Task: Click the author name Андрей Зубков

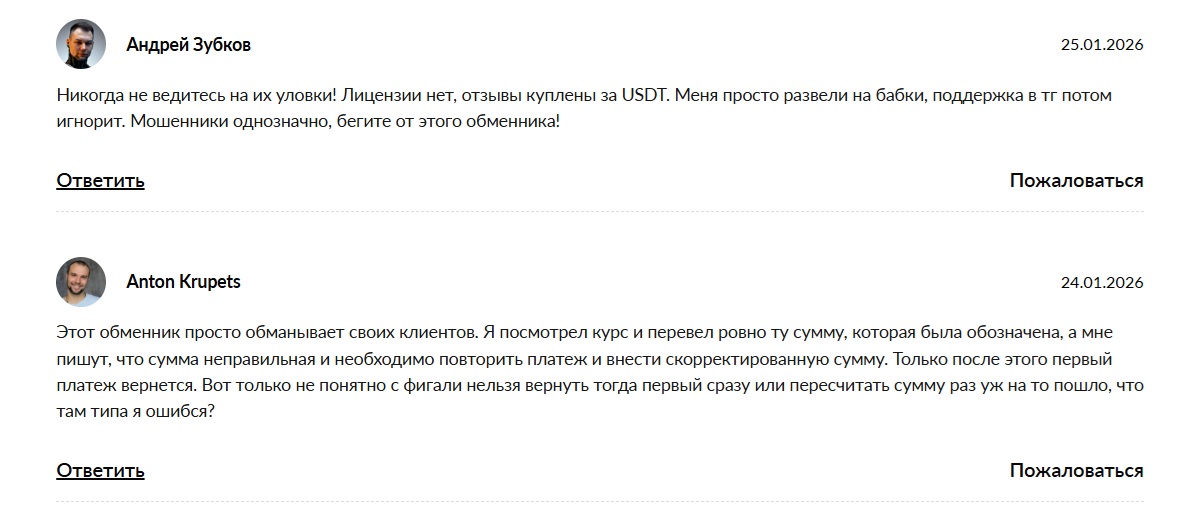Action: point(188,45)
